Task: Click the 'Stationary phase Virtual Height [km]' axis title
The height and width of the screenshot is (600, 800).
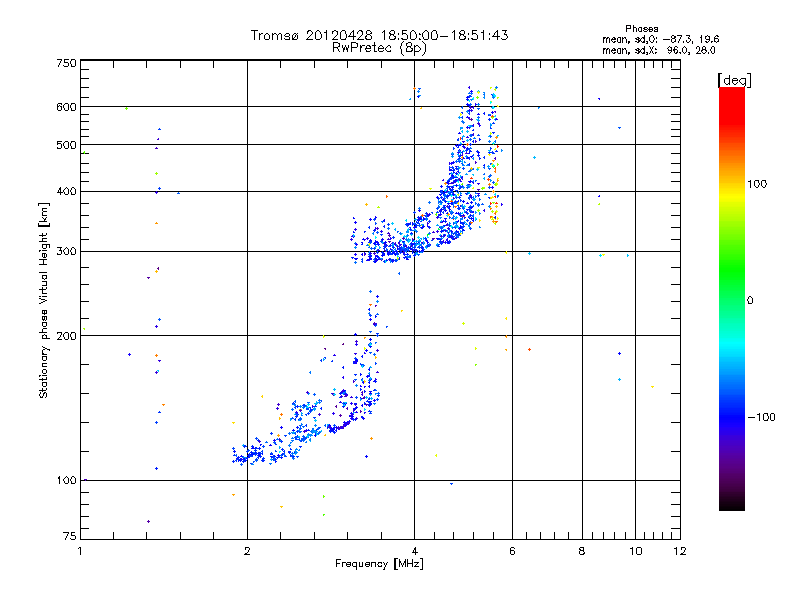Action: tap(43, 300)
